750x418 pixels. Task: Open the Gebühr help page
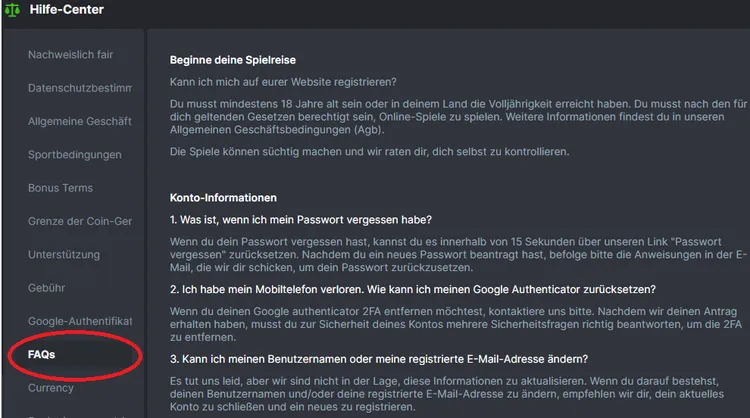(x=49, y=288)
